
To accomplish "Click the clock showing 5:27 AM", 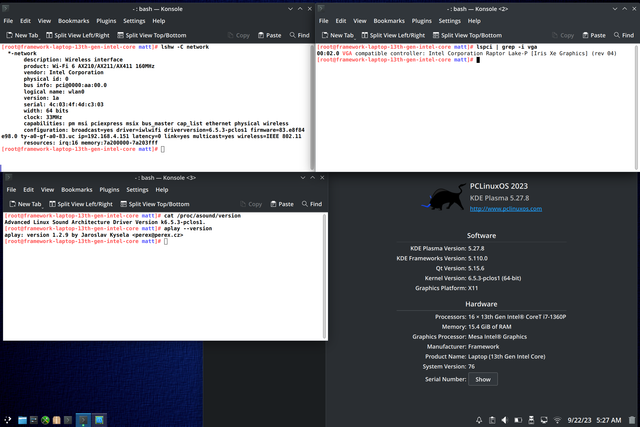I will [609, 420].
